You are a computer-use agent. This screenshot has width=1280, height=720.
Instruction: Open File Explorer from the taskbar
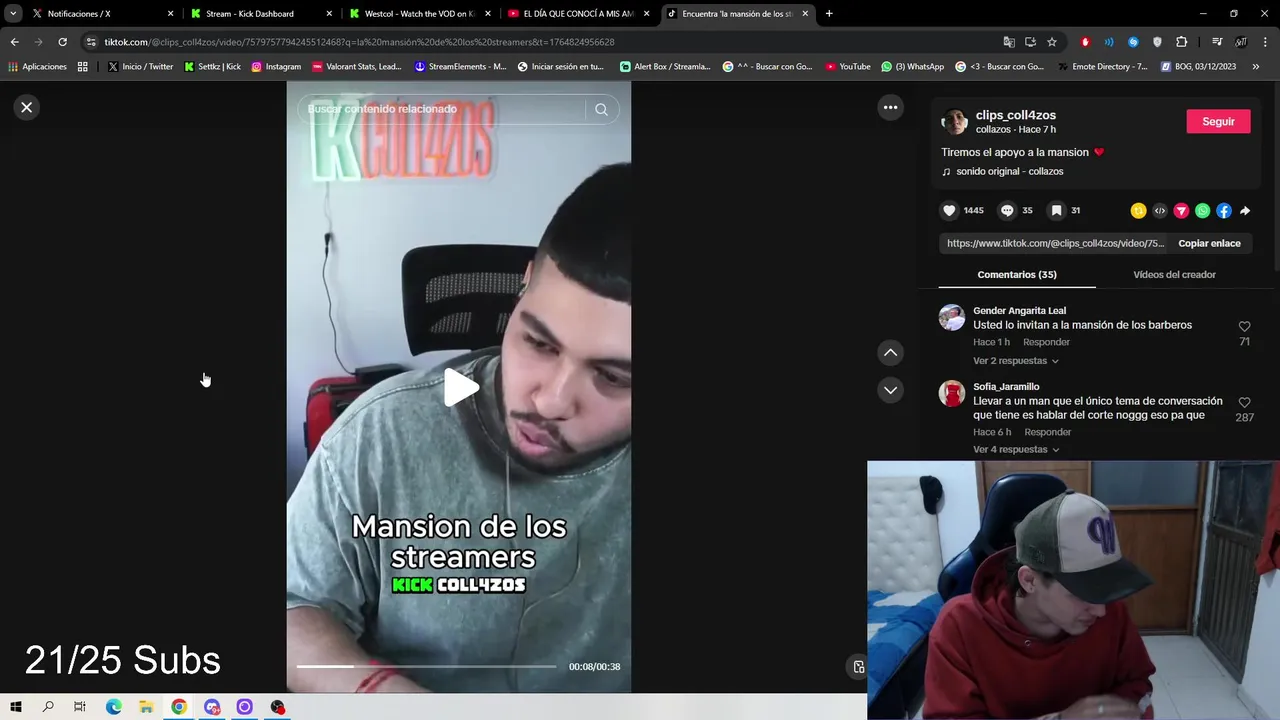146,707
